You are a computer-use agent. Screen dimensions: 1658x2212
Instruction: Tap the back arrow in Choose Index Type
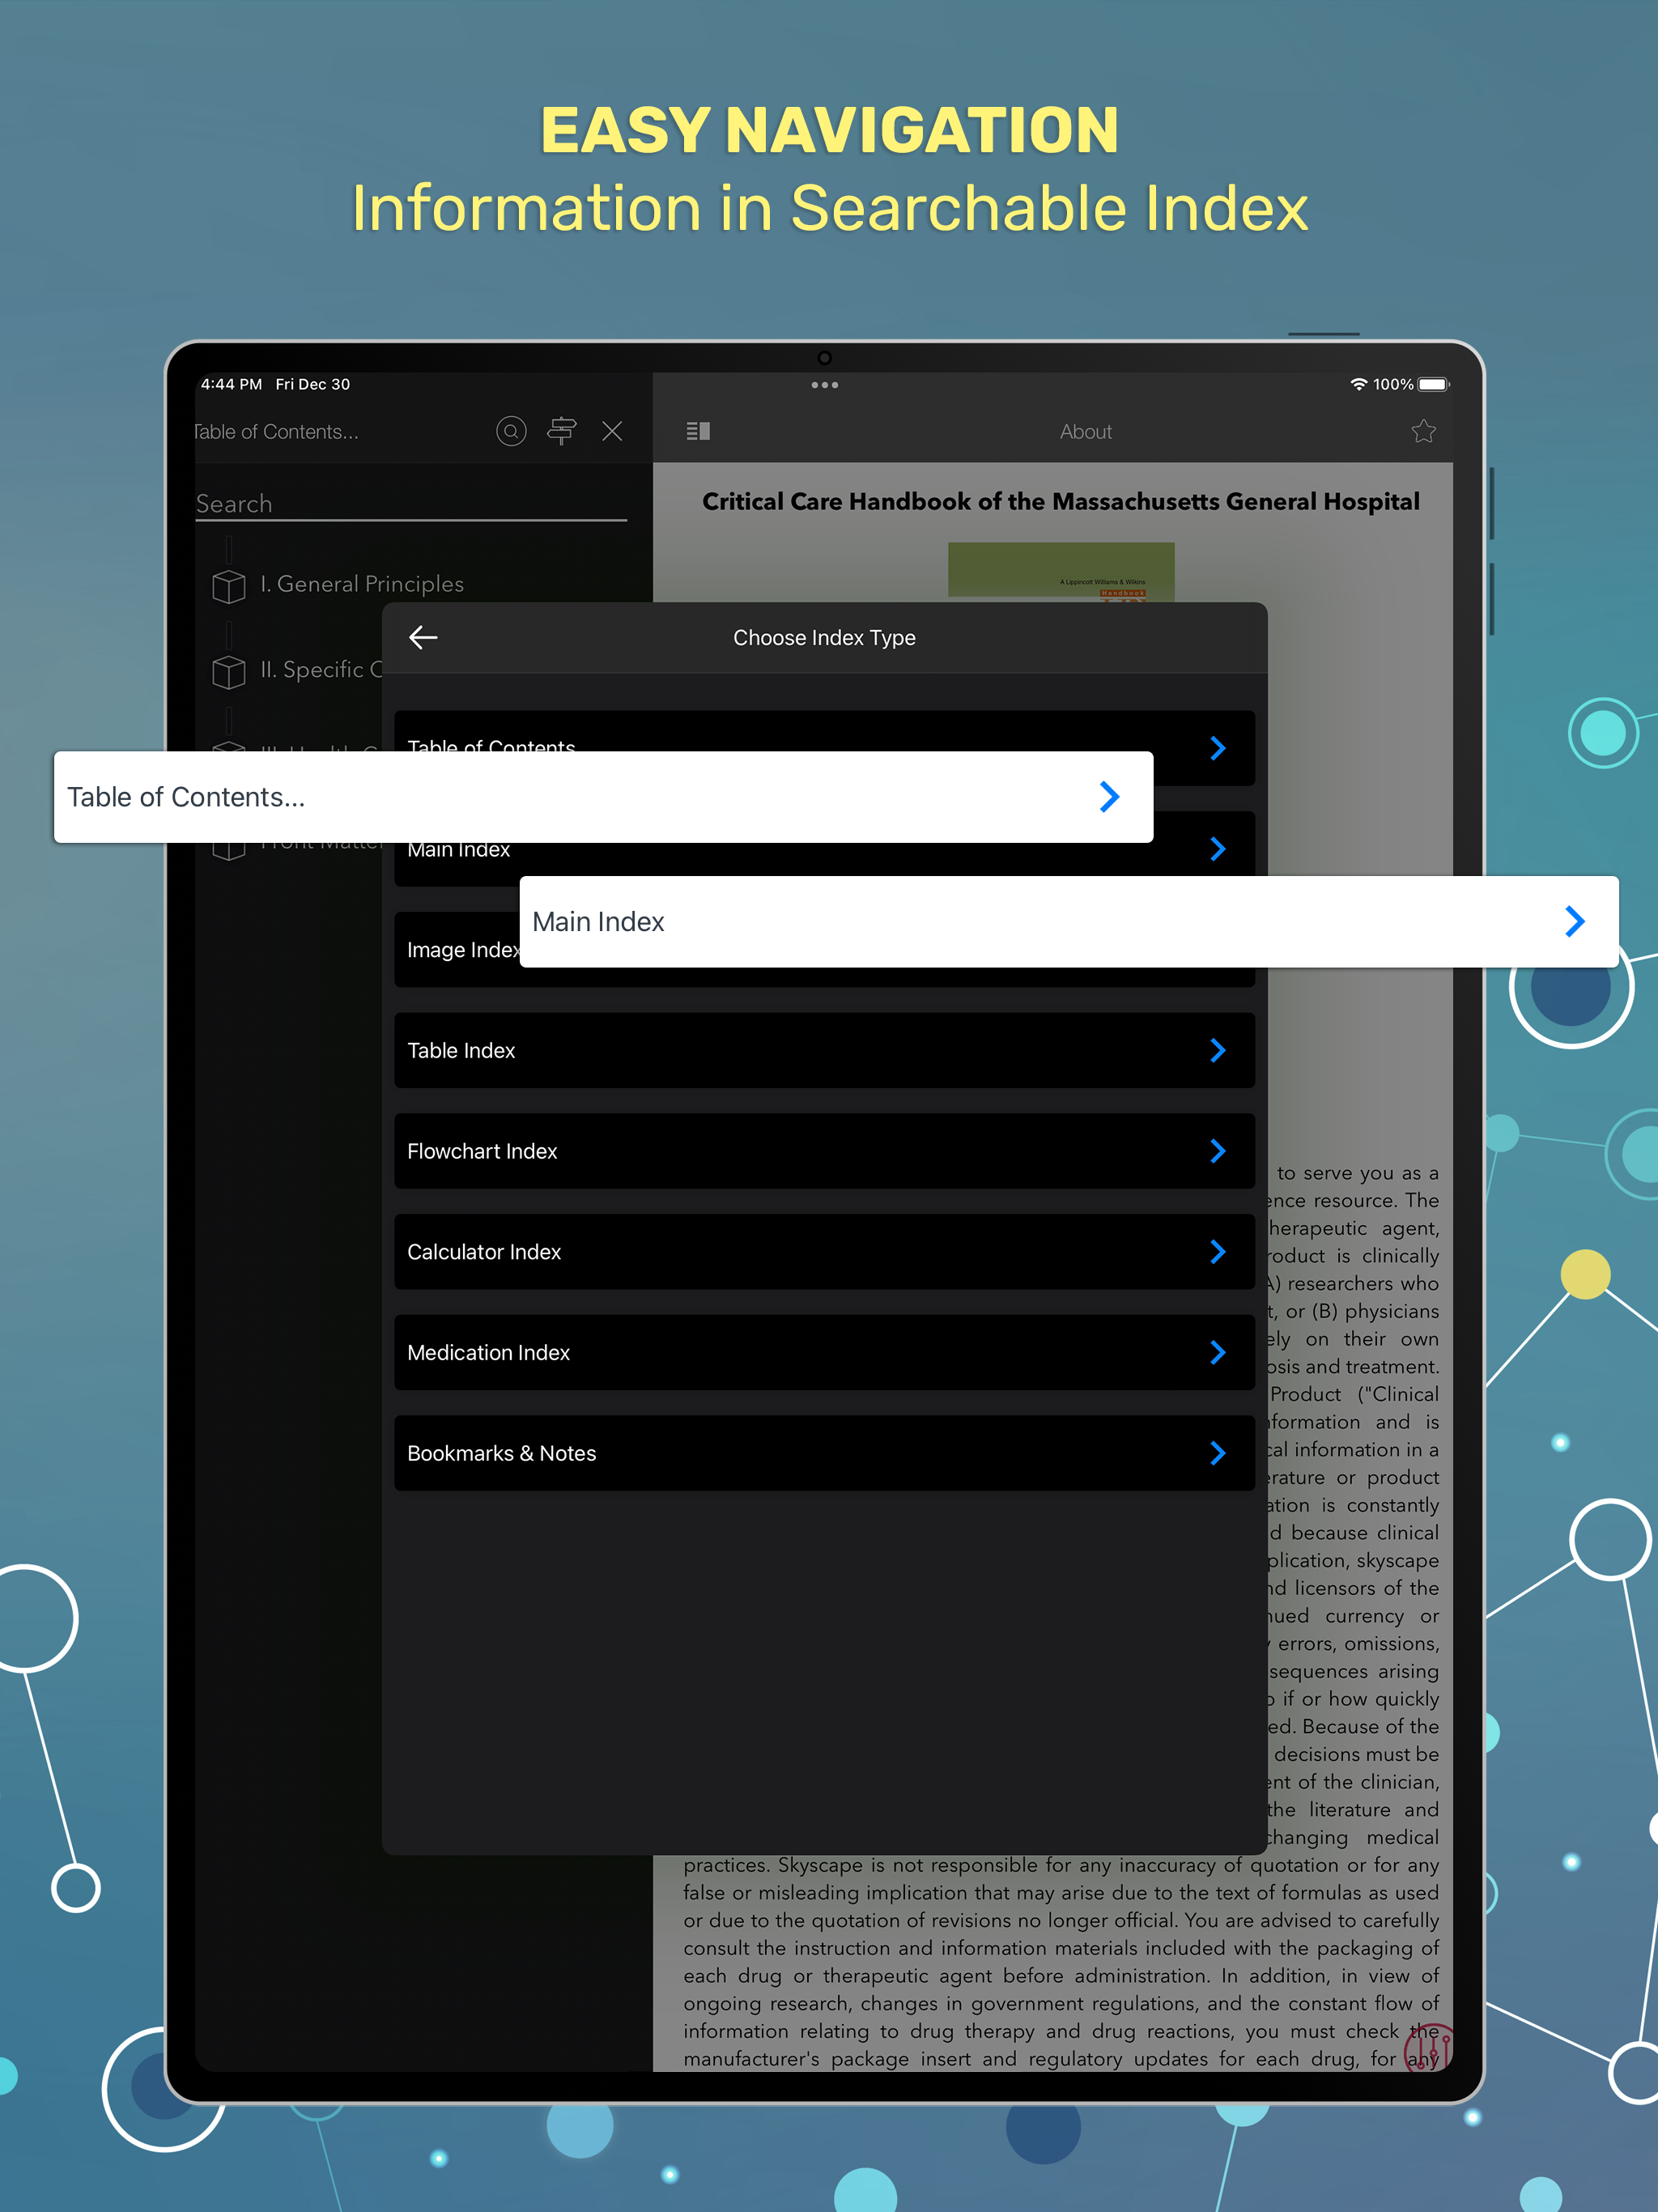coord(423,637)
